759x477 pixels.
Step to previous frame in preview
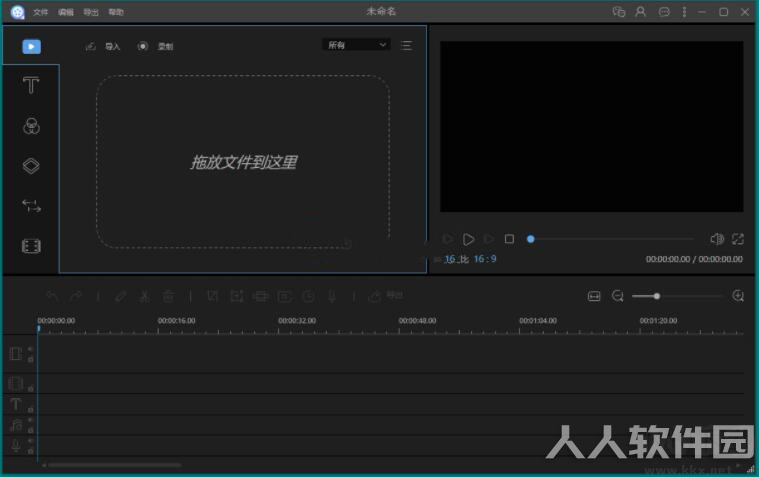pyautogui.click(x=448, y=239)
